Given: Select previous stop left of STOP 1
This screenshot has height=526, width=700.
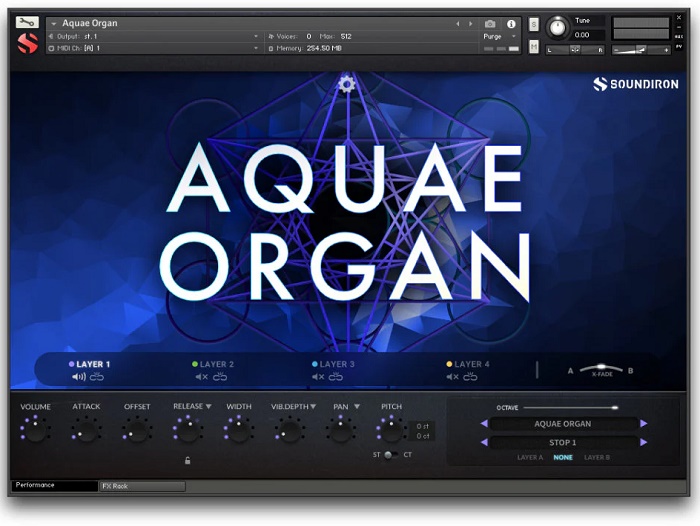Looking at the screenshot, I should point(484,442).
